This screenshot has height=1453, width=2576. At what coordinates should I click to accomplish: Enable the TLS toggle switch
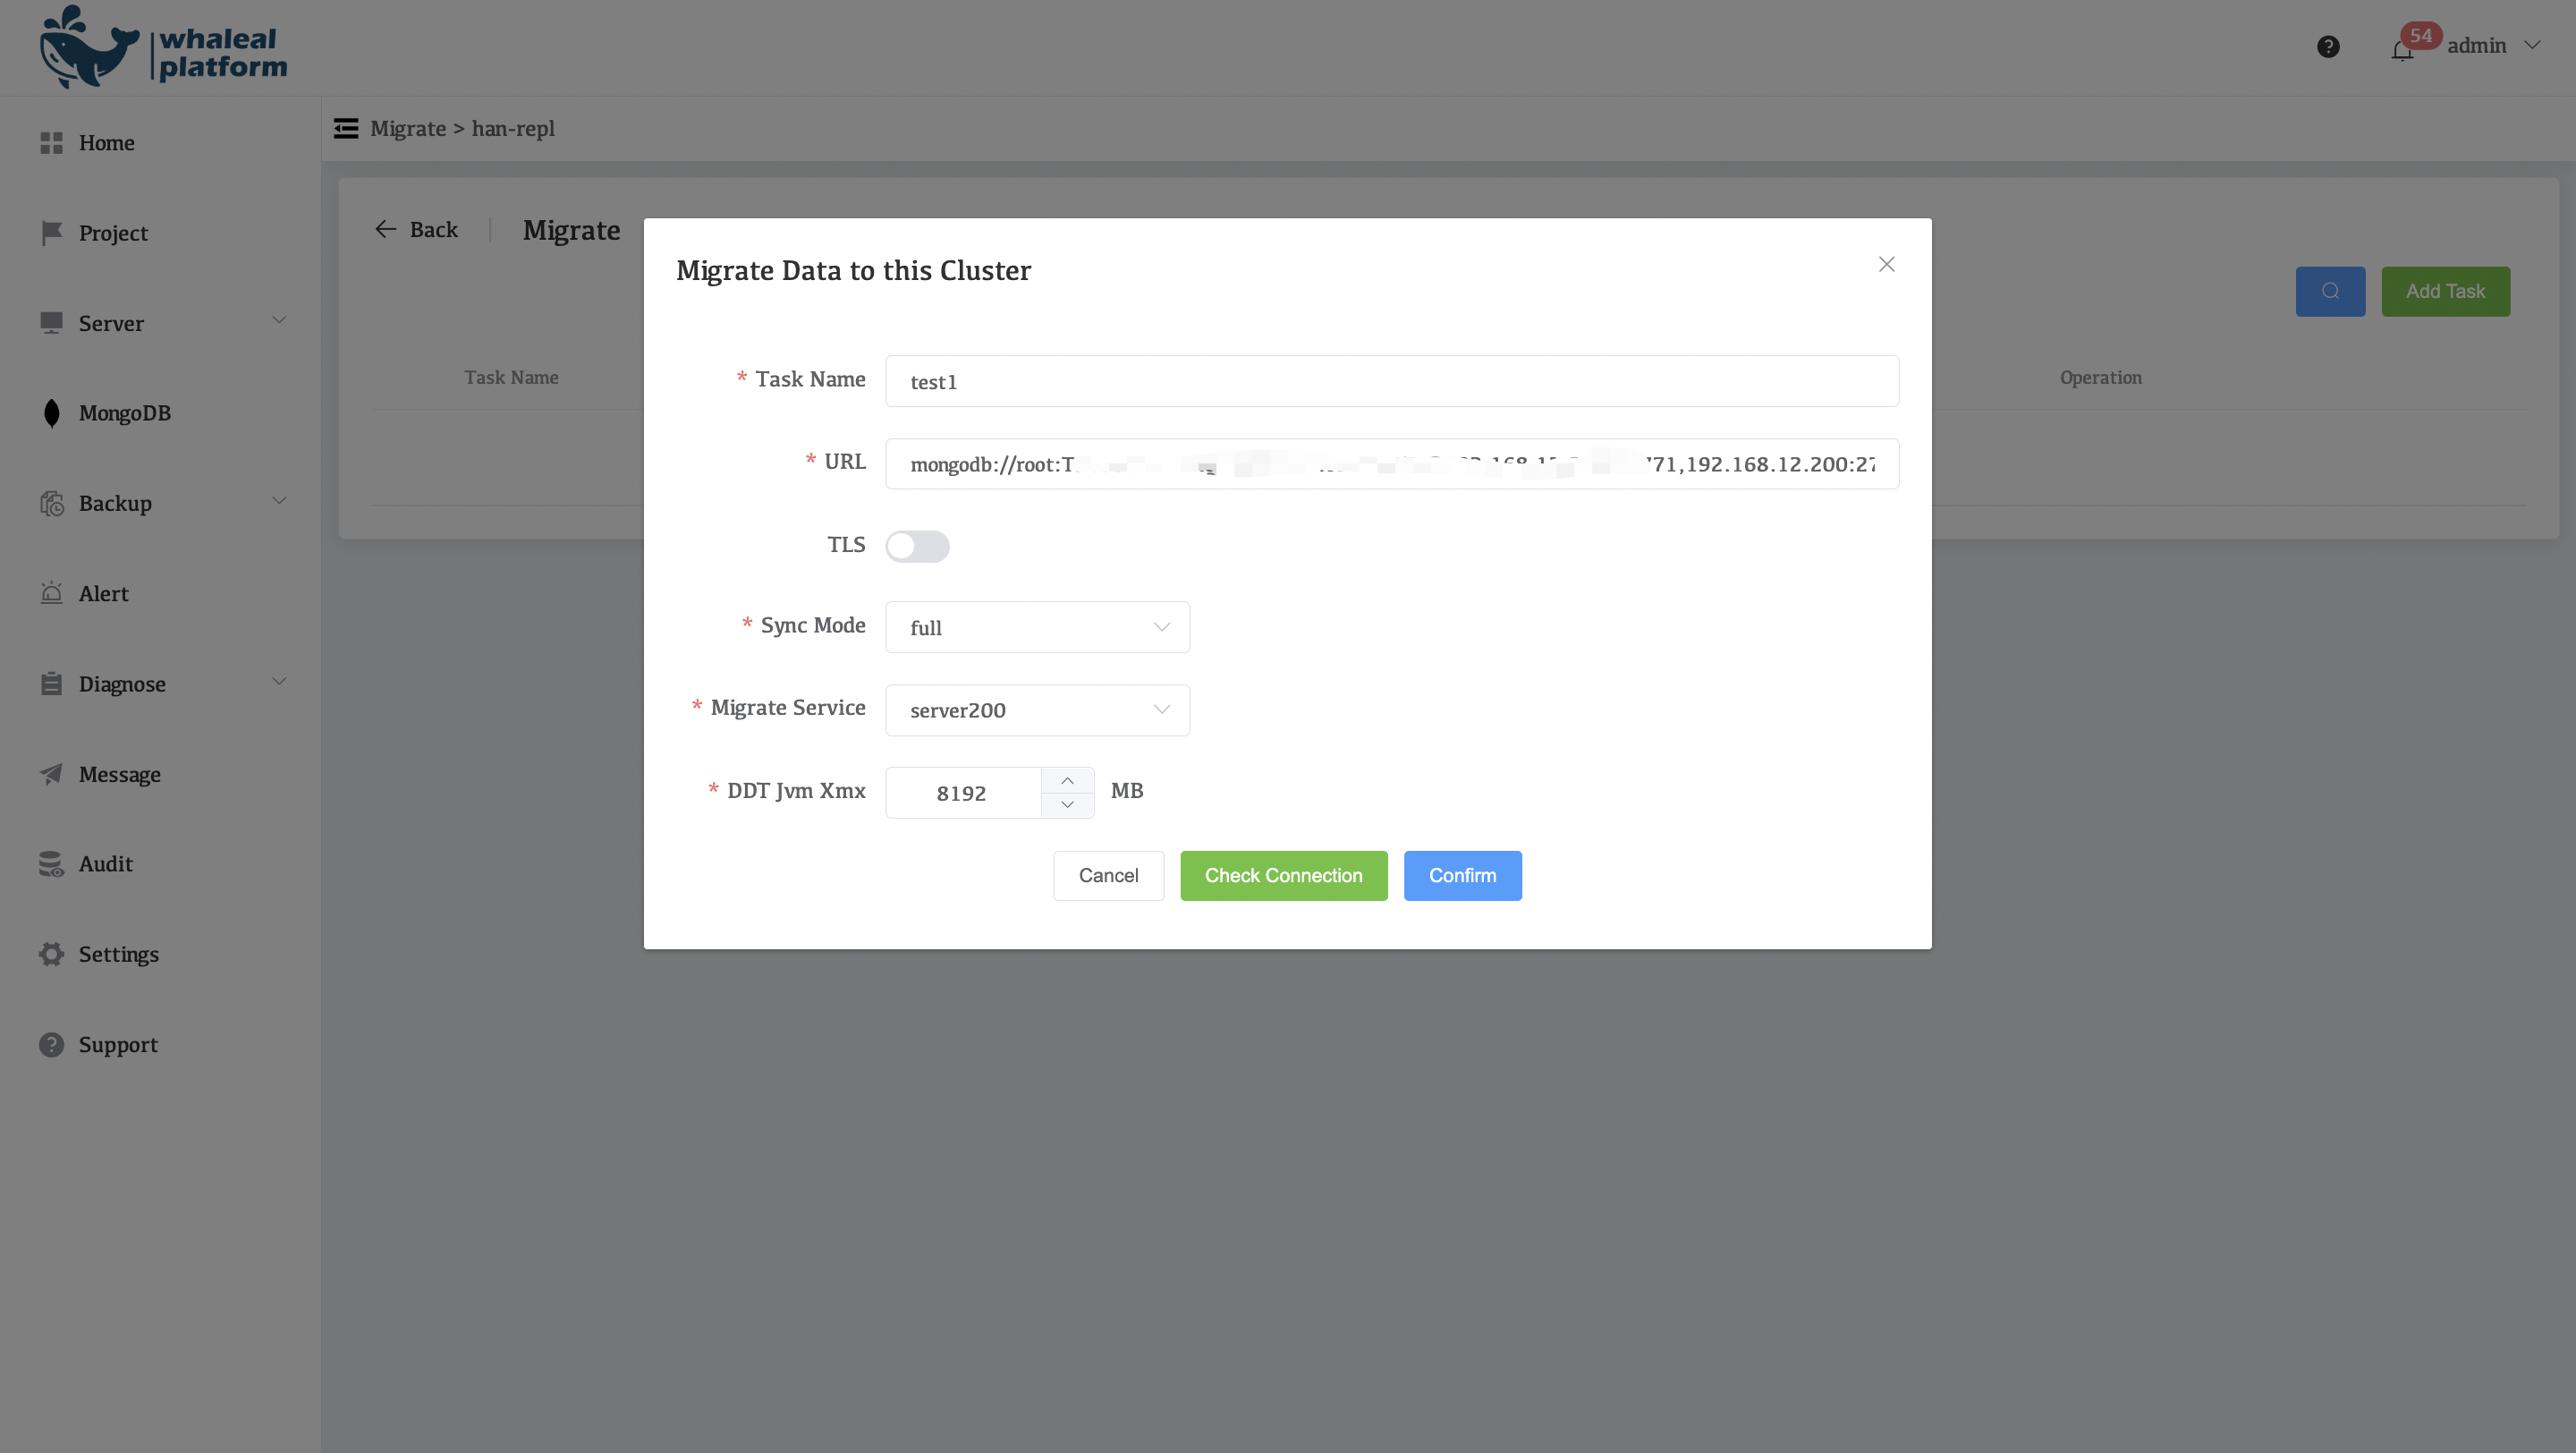[917, 546]
